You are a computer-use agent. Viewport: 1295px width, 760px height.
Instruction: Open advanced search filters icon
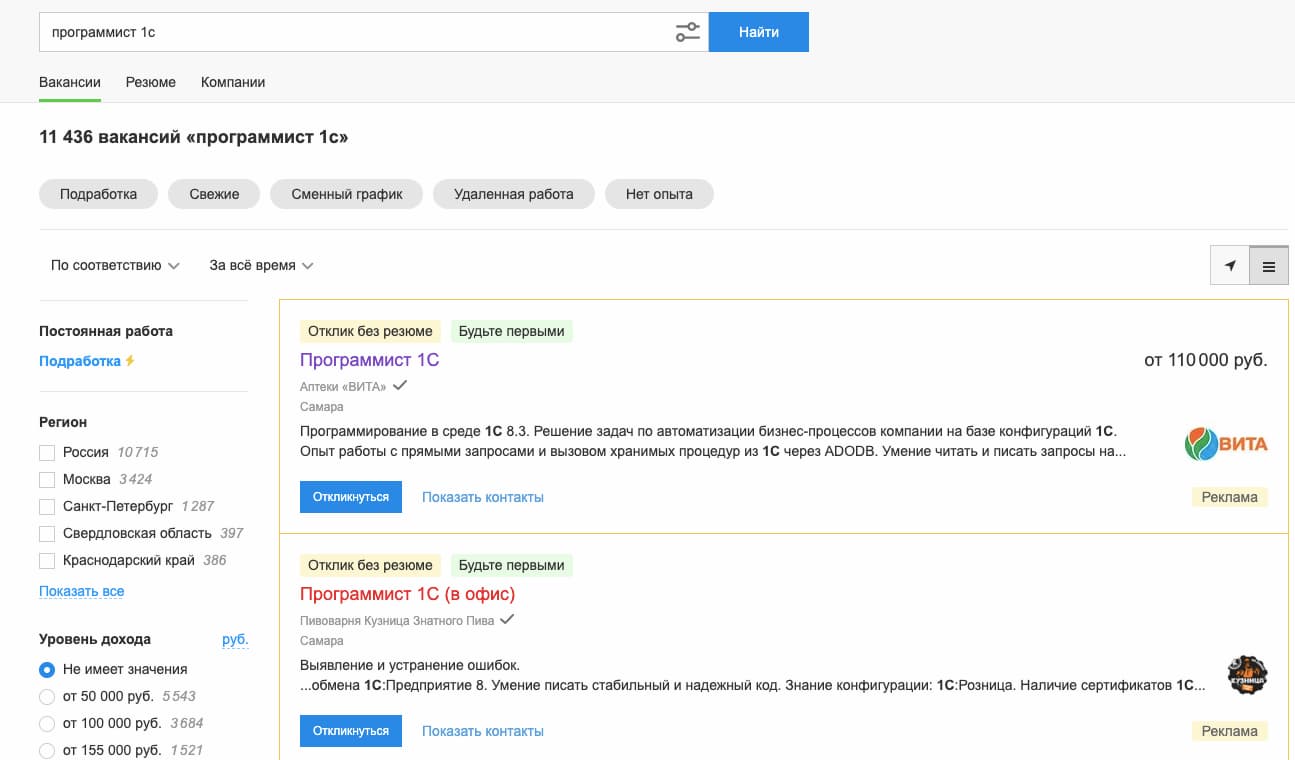point(687,32)
